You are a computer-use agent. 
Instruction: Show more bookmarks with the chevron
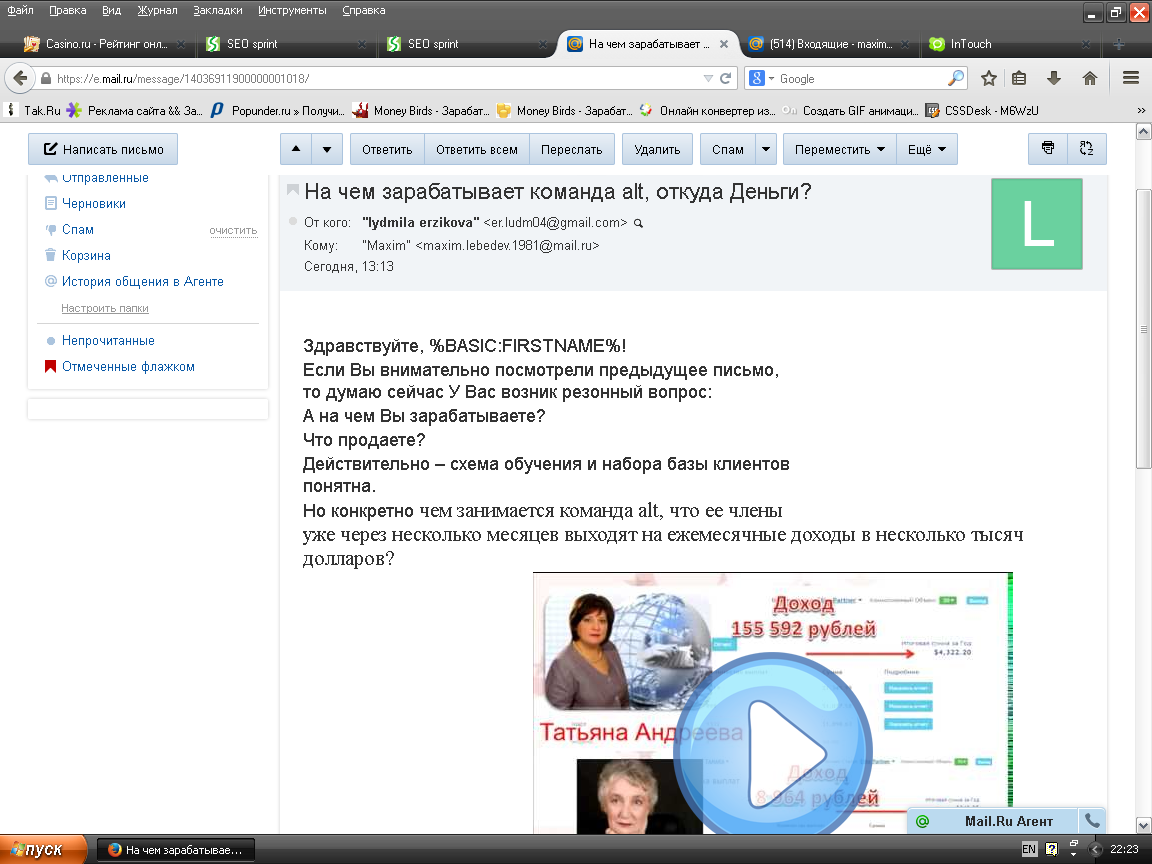(1141, 110)
